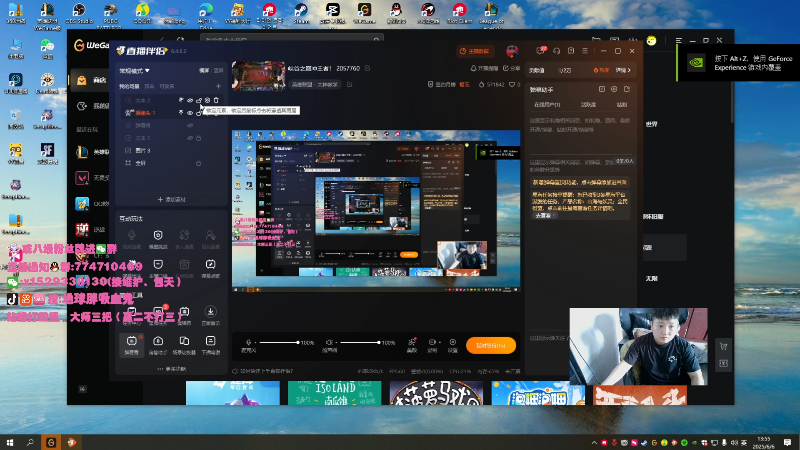Screen dimensions: 800x450
Task: Open the edit icon of 文本 2 source
Action: pyautogui.click(x=181, y=101)
